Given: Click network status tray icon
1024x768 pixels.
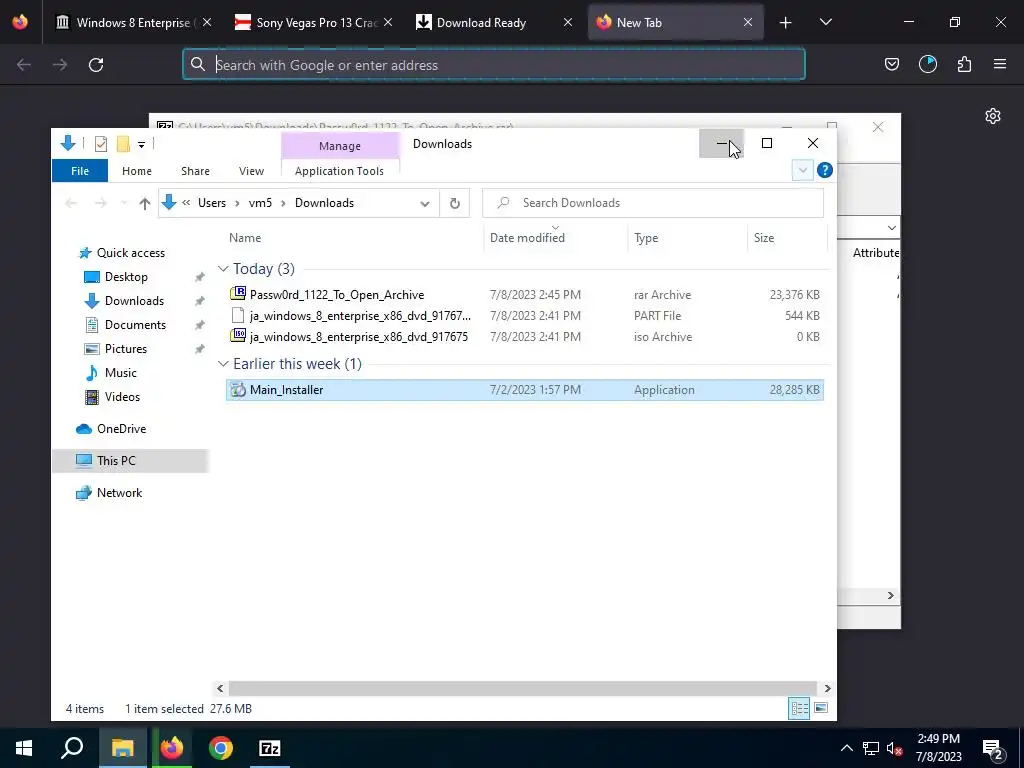Looking at the screenshot, I should tap(871, 749).
